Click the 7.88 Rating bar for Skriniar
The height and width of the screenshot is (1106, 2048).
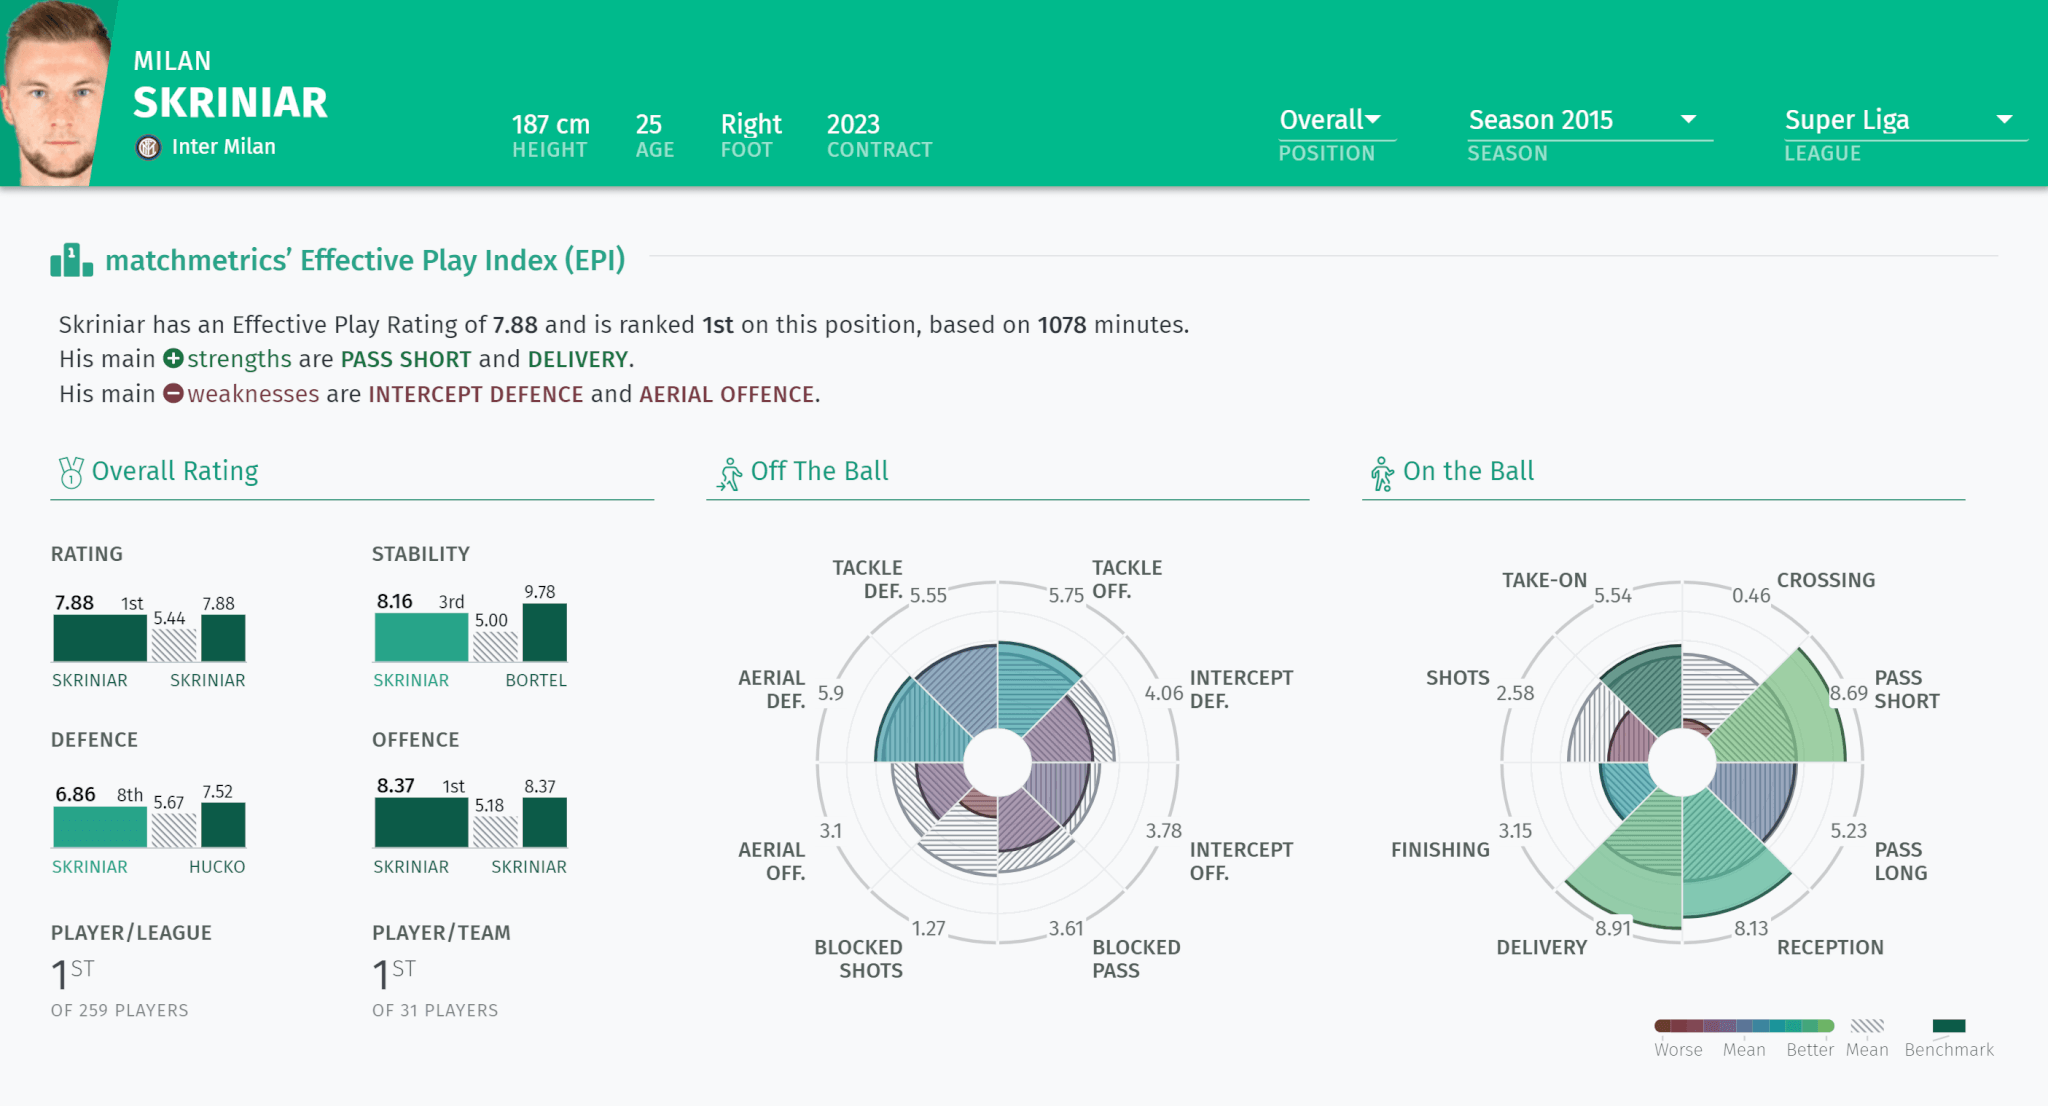coord(100,637)
